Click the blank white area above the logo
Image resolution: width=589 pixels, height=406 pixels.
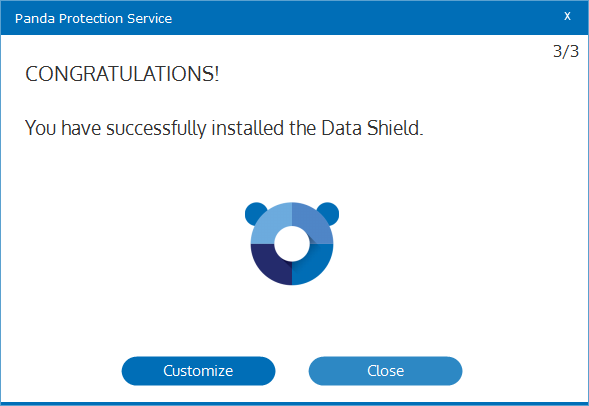(293, 169)
